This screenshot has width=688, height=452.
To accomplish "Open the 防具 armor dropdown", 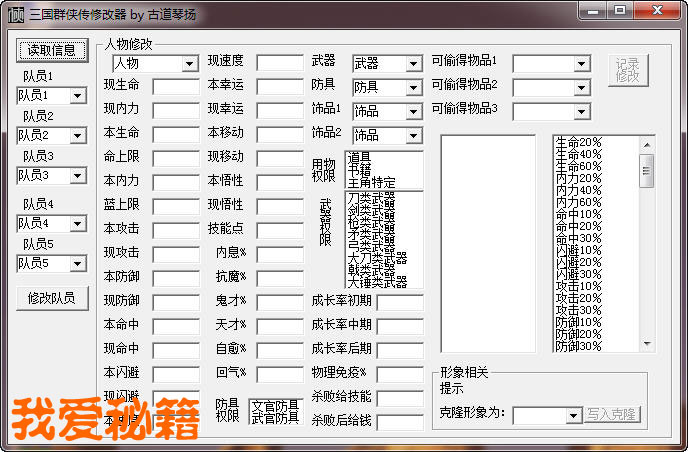I will tap(413, 88).
